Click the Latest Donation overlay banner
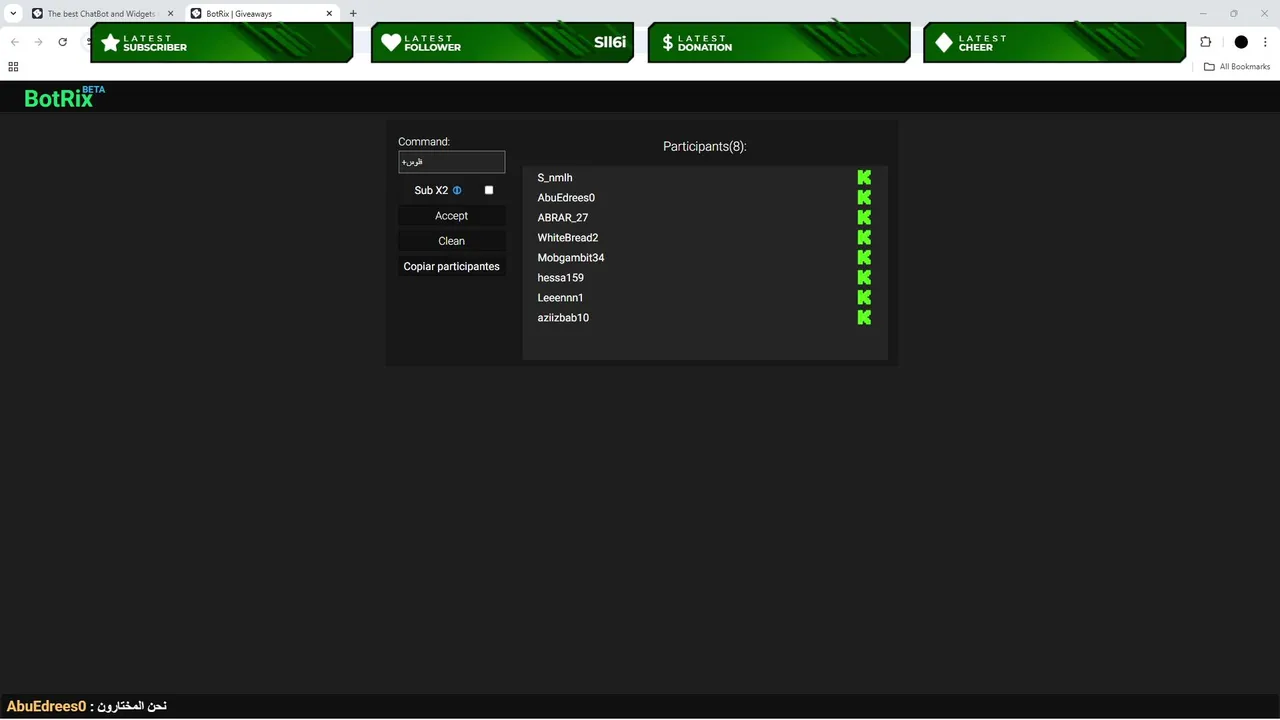 (779, 43)
